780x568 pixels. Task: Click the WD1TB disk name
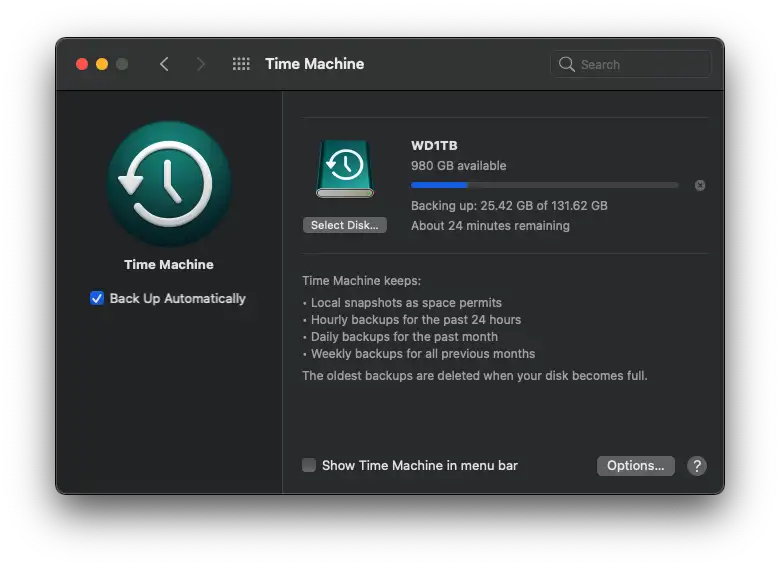point(434,146)
